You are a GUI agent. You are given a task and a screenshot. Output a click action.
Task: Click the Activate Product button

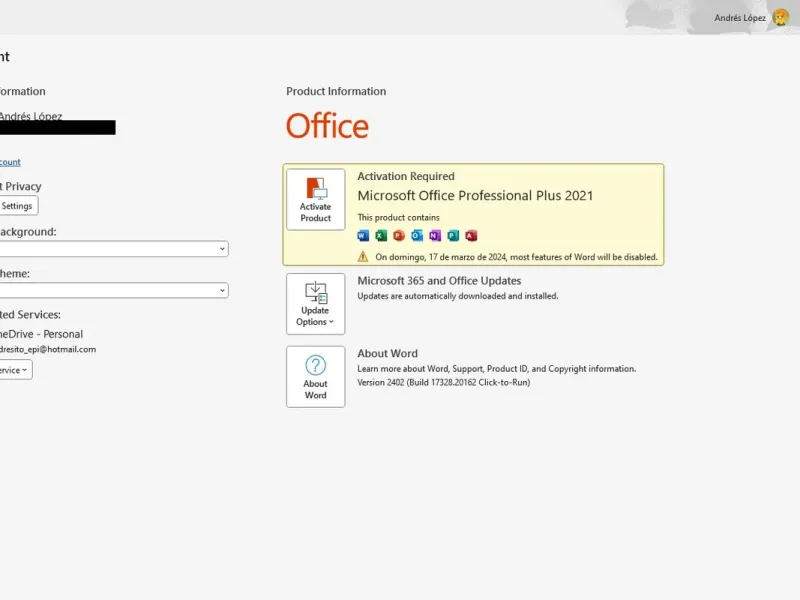pos(315,199)
